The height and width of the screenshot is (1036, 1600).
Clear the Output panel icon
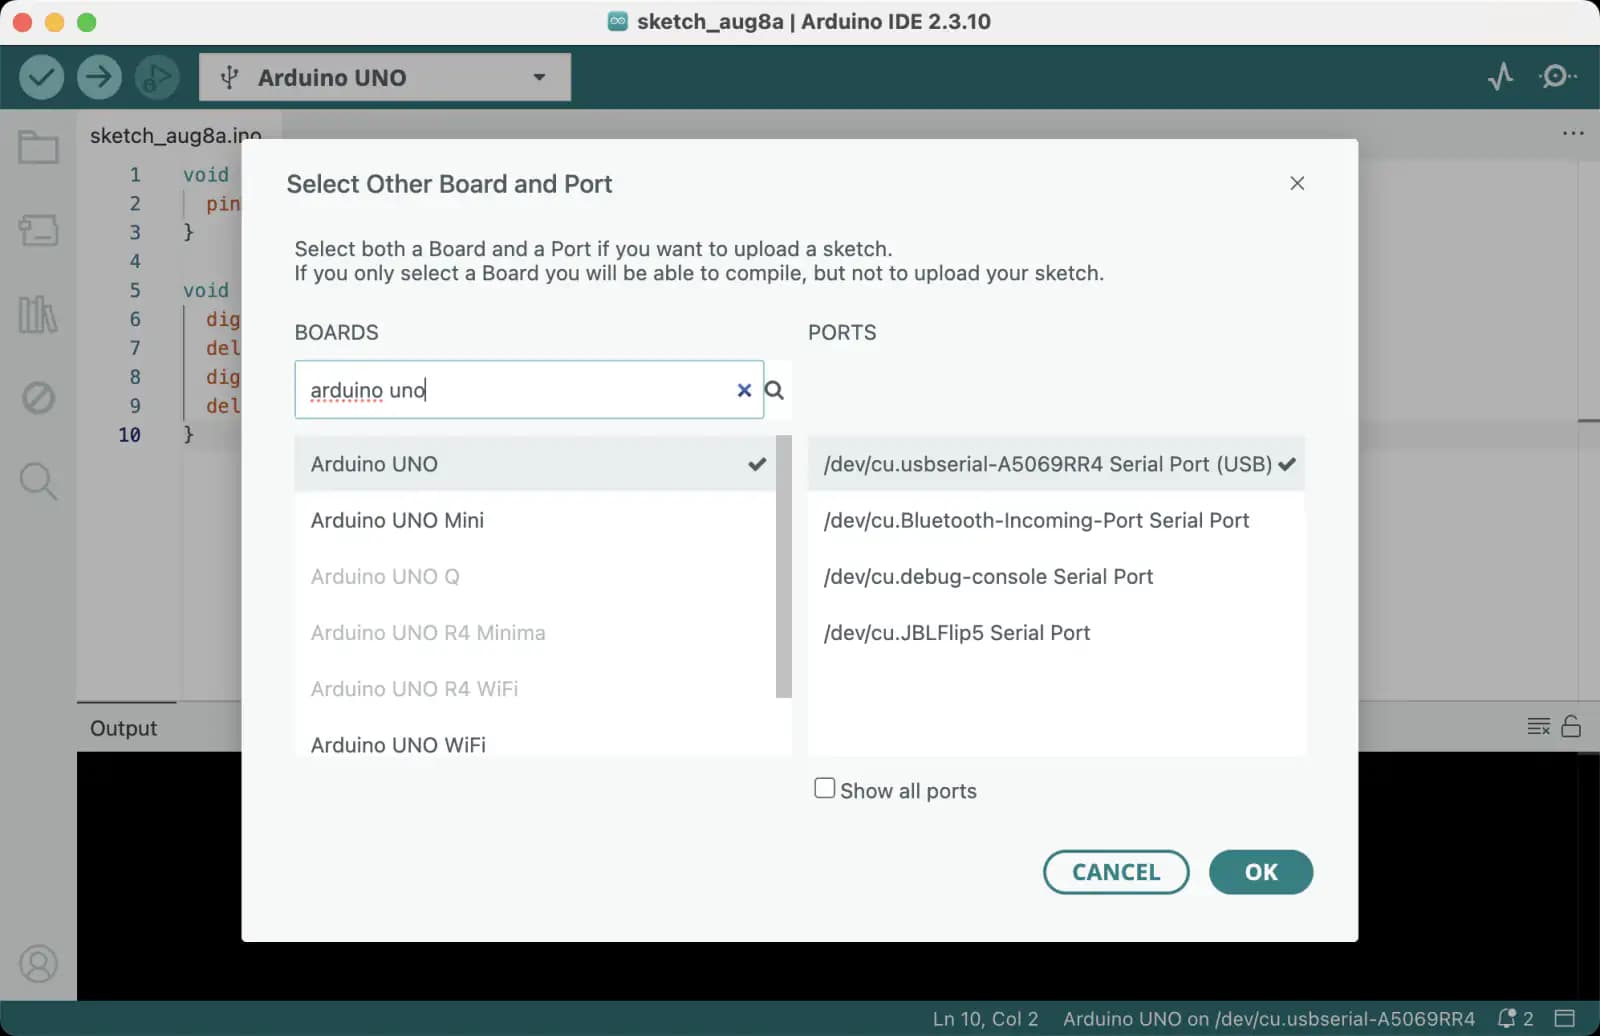tap(1539, 727)
